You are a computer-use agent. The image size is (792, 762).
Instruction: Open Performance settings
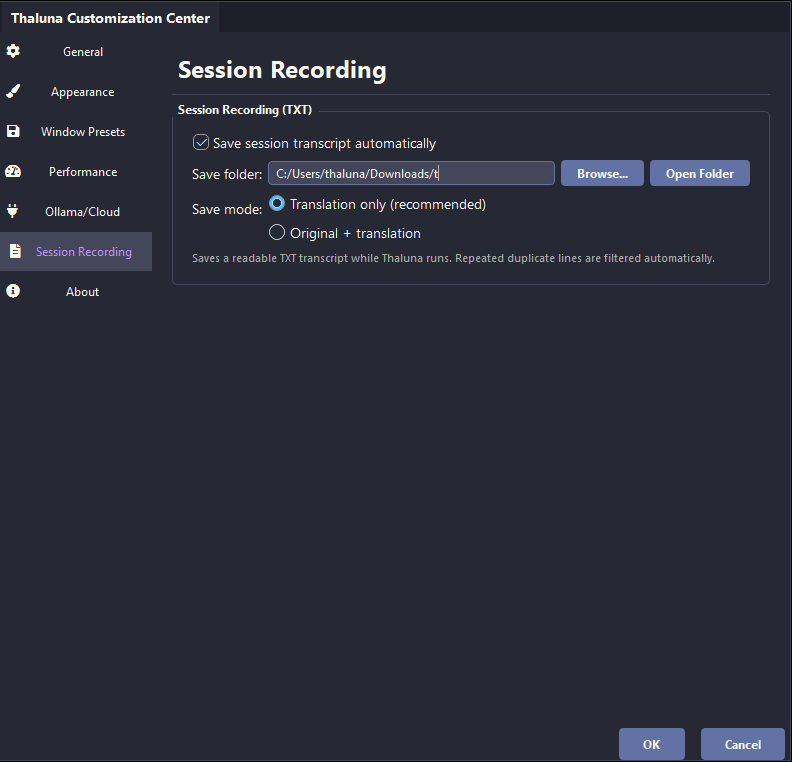[83, 172]
